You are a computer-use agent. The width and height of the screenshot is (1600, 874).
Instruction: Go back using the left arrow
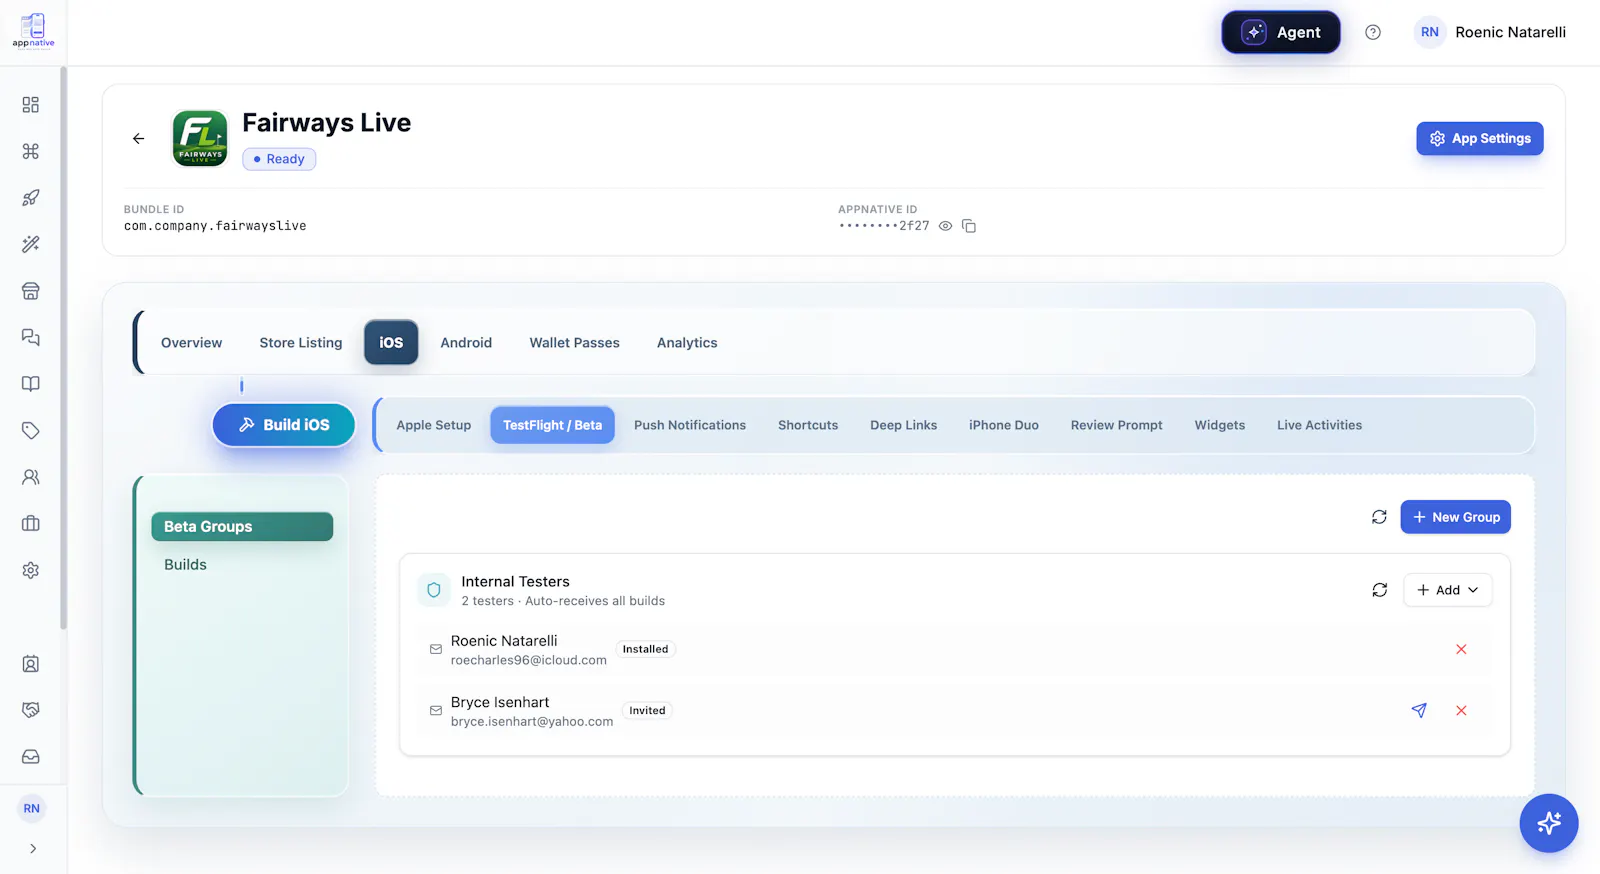click(139, 139)
